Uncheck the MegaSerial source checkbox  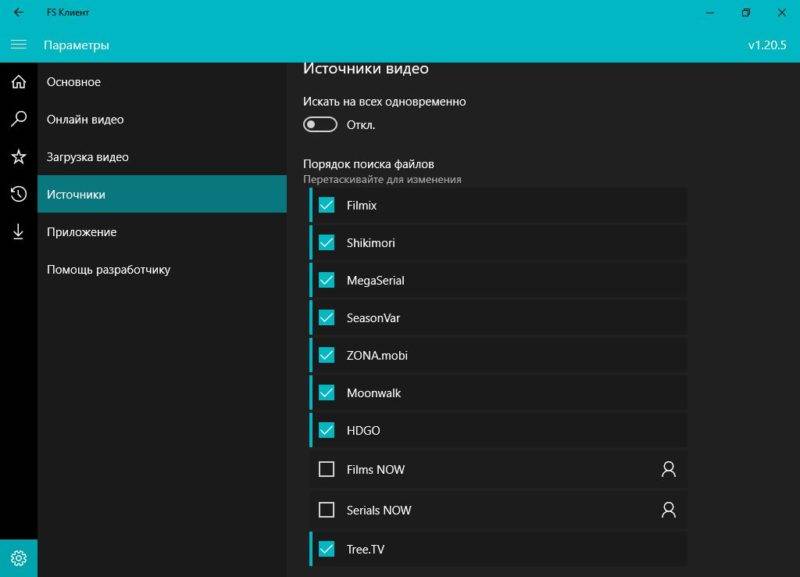coord(327,280)
